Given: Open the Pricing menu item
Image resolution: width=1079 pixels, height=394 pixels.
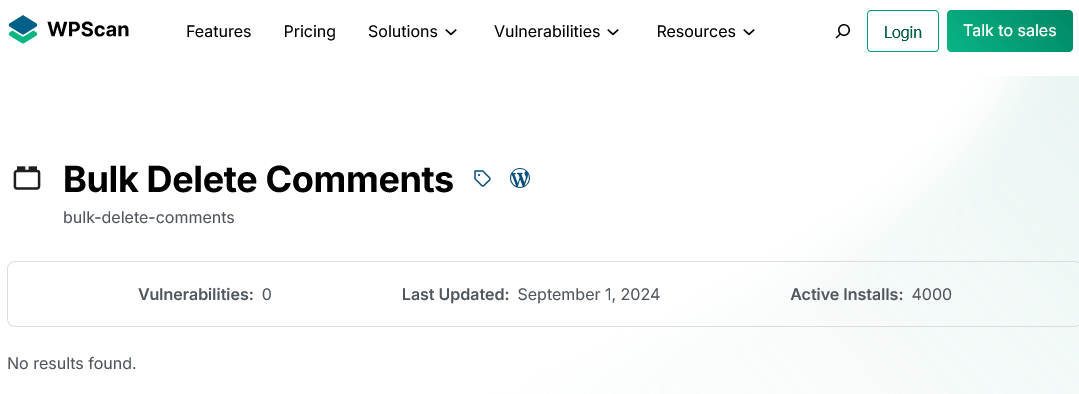Looking at the screenshot, I should (x=310, y=32).
